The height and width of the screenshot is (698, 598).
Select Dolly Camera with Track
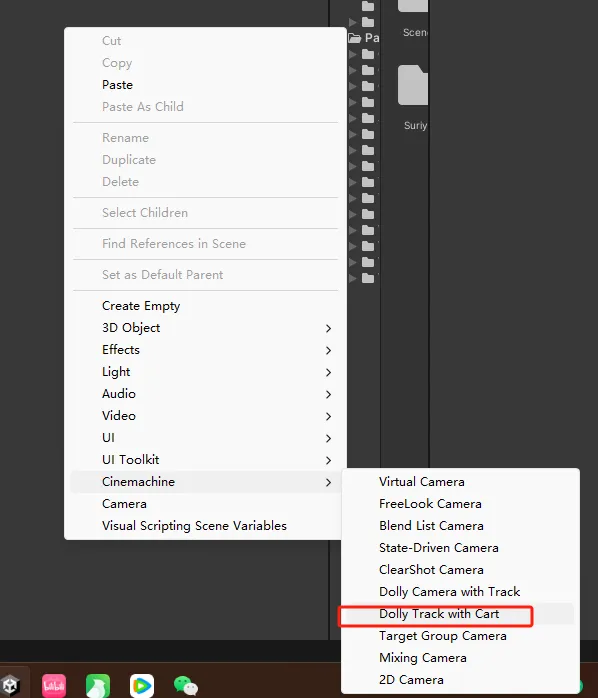[460, 592]
